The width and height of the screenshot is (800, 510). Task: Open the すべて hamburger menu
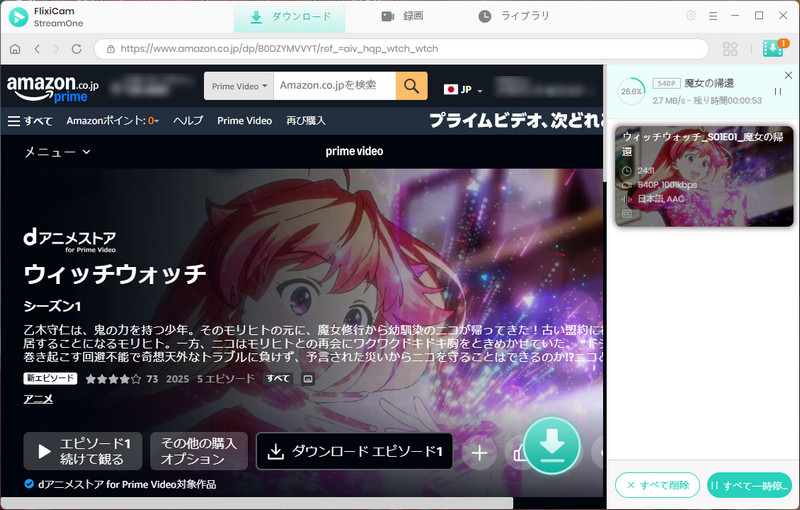point(30,121)
